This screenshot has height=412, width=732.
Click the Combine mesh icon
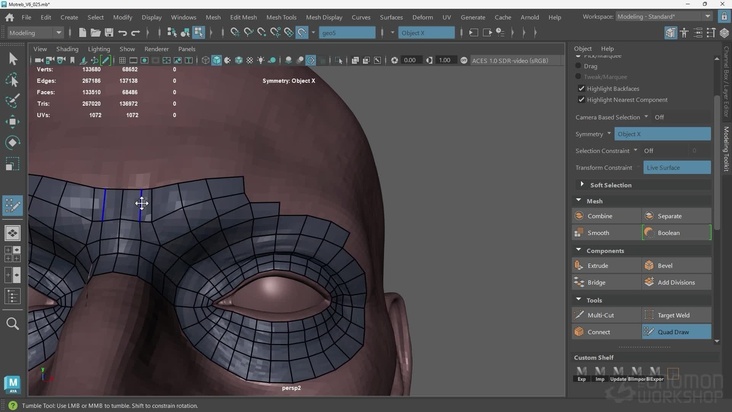pos(579,216)
